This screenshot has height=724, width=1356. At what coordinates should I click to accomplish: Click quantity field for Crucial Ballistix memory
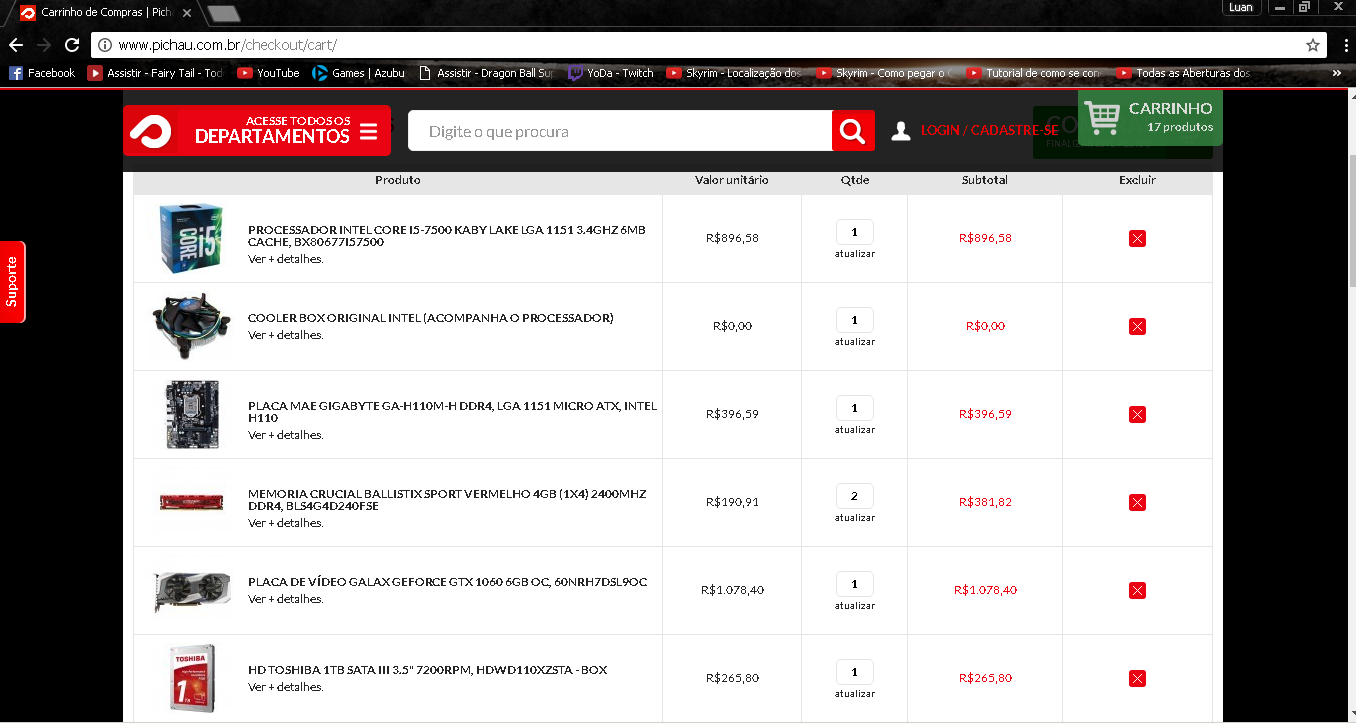(x=854, y=496)
